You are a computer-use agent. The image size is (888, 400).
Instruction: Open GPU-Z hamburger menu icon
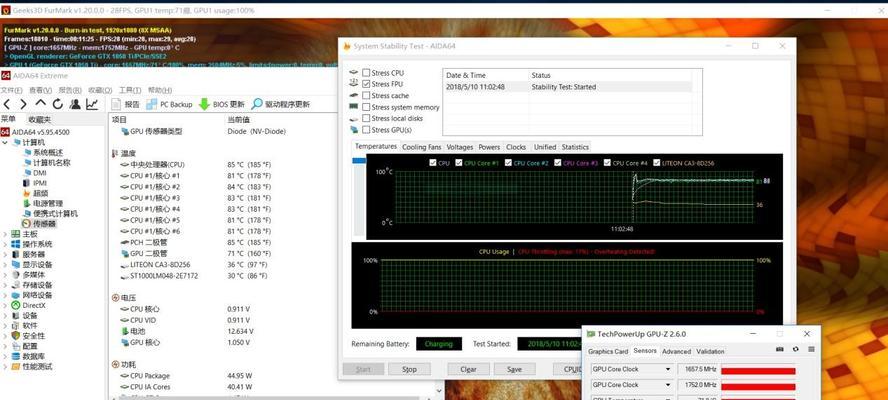click(812, 349)
